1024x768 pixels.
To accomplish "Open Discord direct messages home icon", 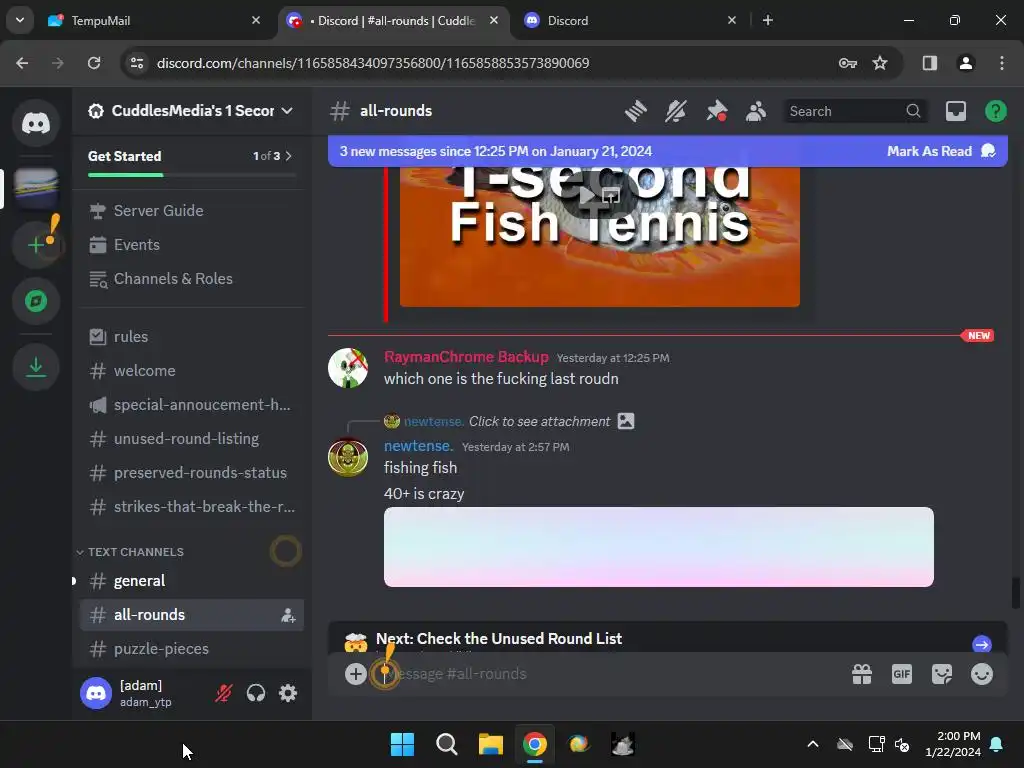I will (36, 123).
